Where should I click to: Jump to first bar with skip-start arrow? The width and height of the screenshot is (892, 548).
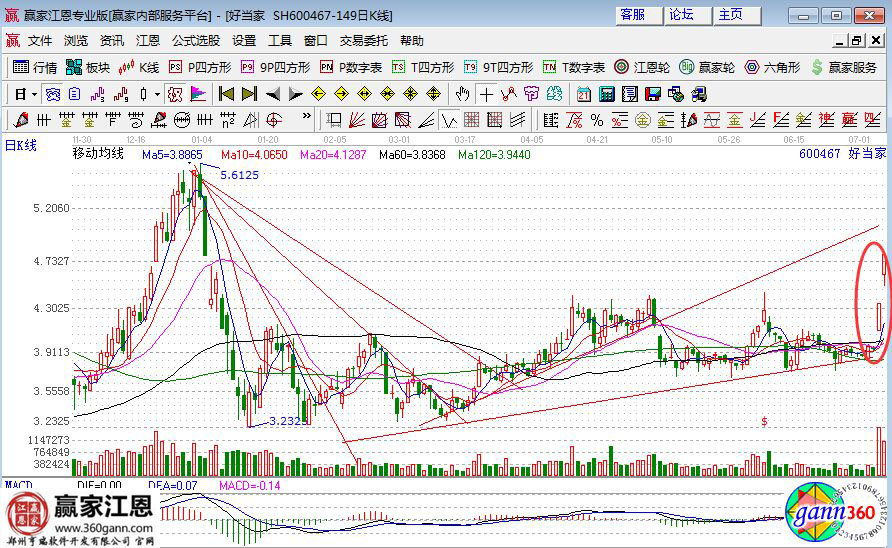[226, 94]
